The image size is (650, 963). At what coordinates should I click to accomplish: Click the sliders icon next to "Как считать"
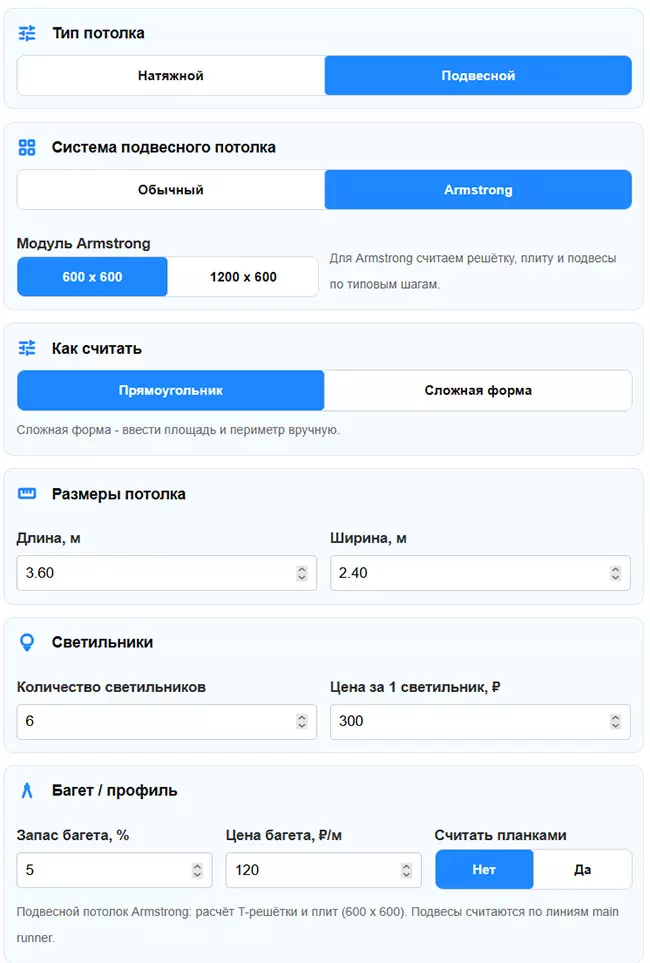[x=28, y=348]
